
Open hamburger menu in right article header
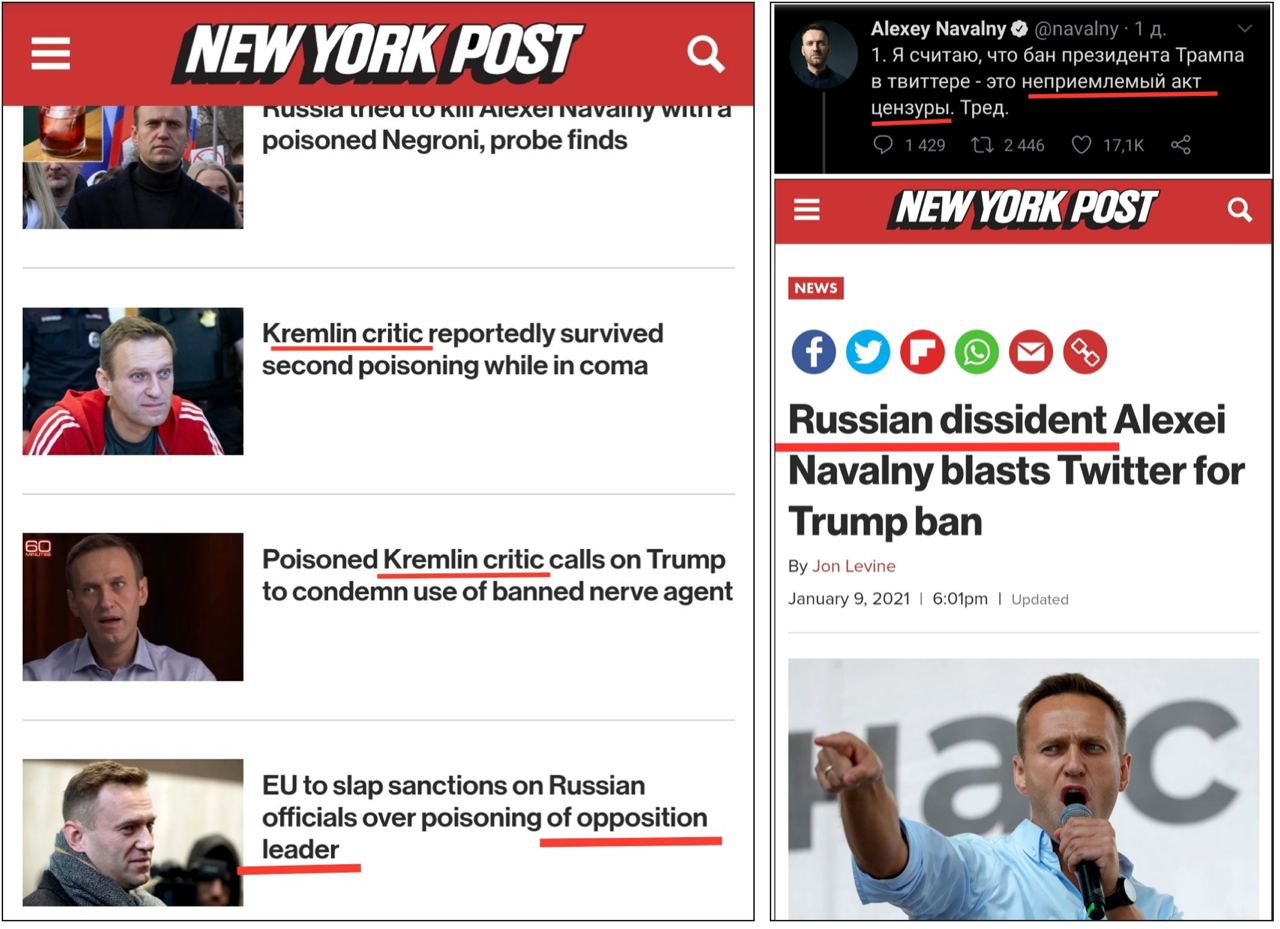coord(806,209)
